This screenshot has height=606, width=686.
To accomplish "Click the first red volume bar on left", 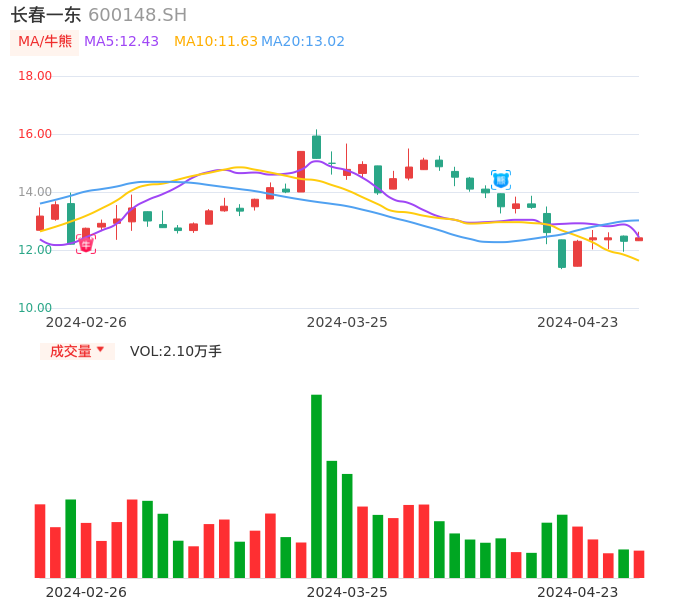I will pos(40,541).
